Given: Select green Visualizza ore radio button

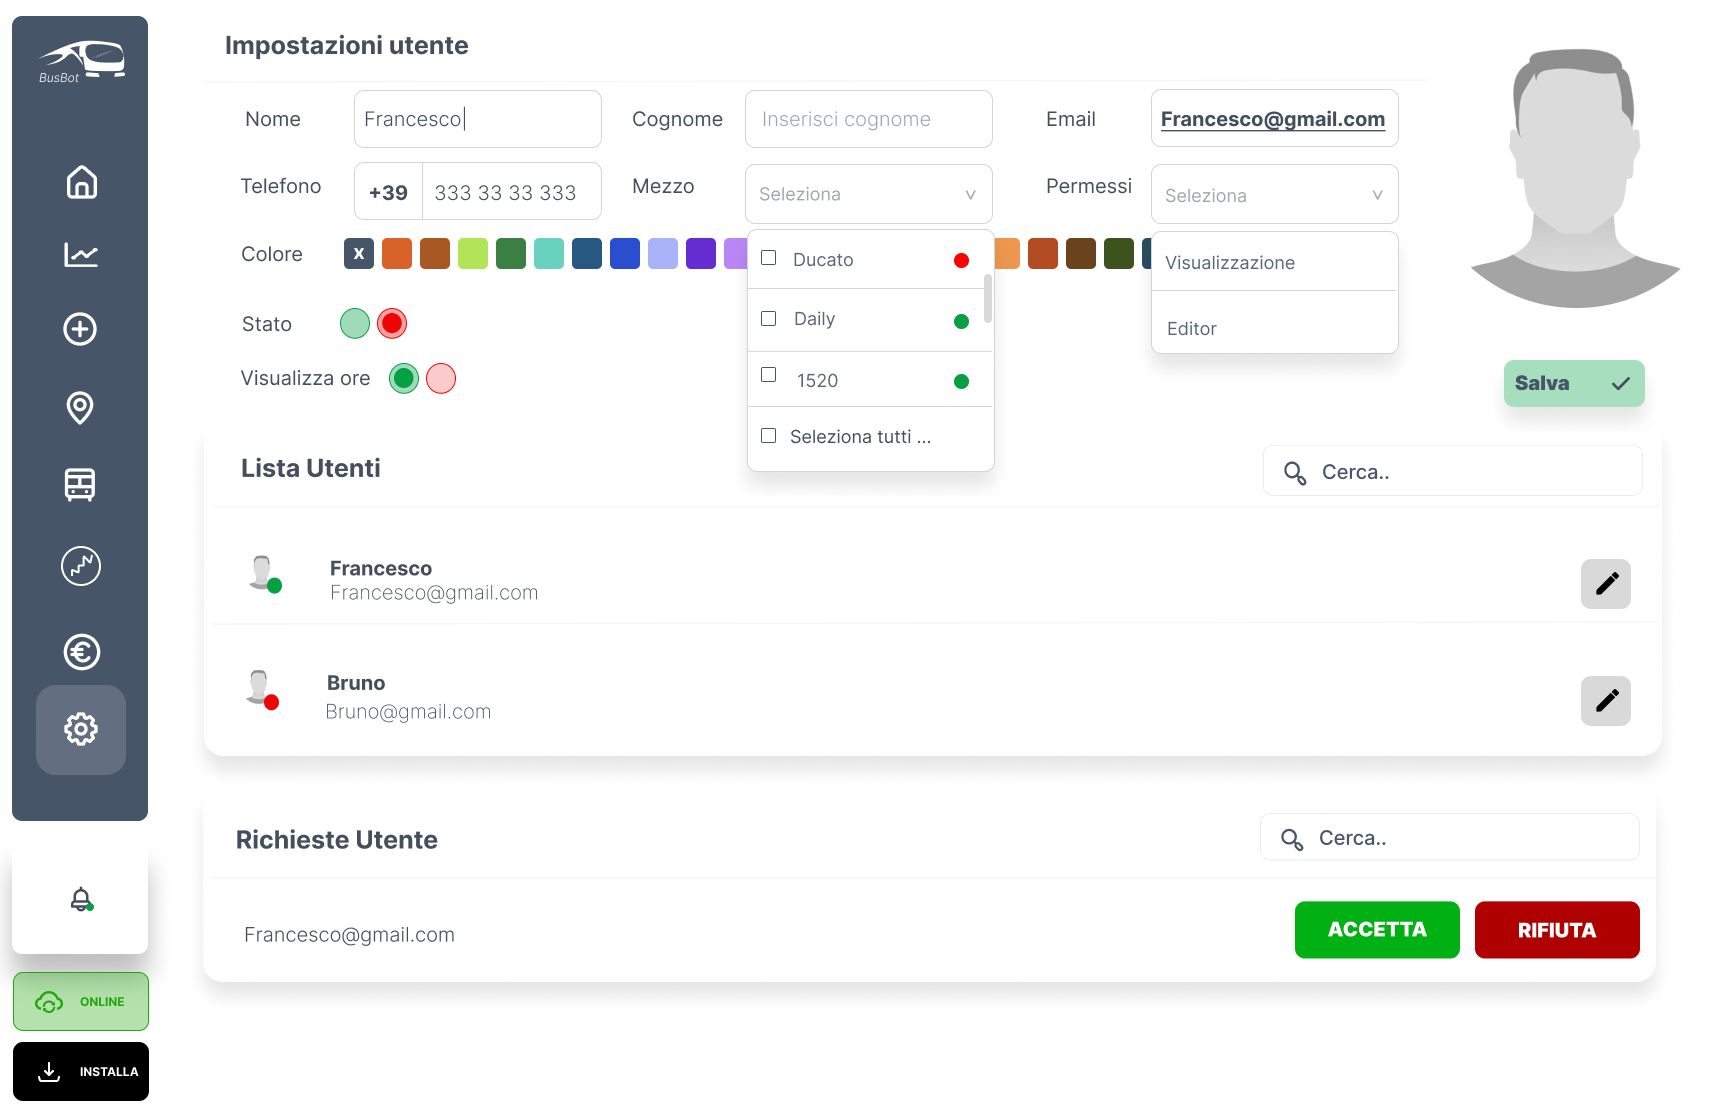Looking at the screenshot, I should point(404,378).
